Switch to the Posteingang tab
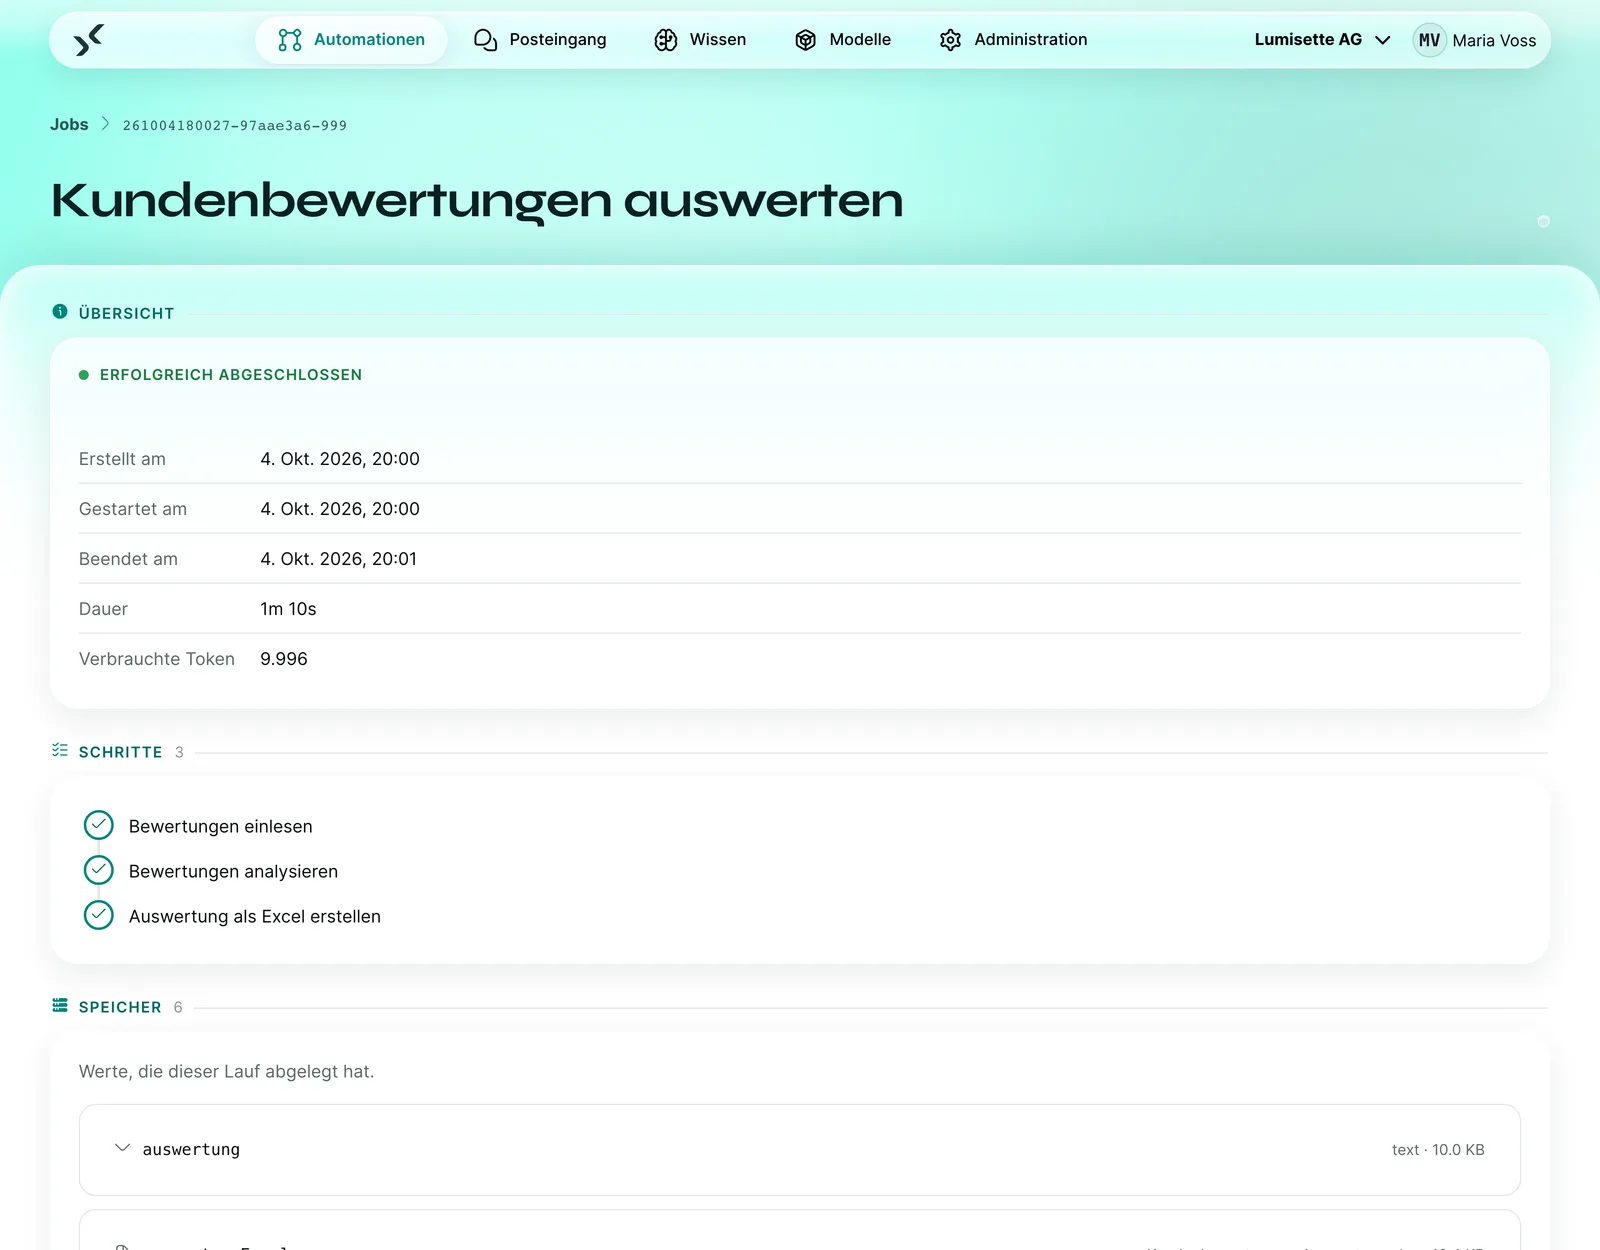Image resolution: width=1600 pixels, height=1250 pixels. coord(540,40)
